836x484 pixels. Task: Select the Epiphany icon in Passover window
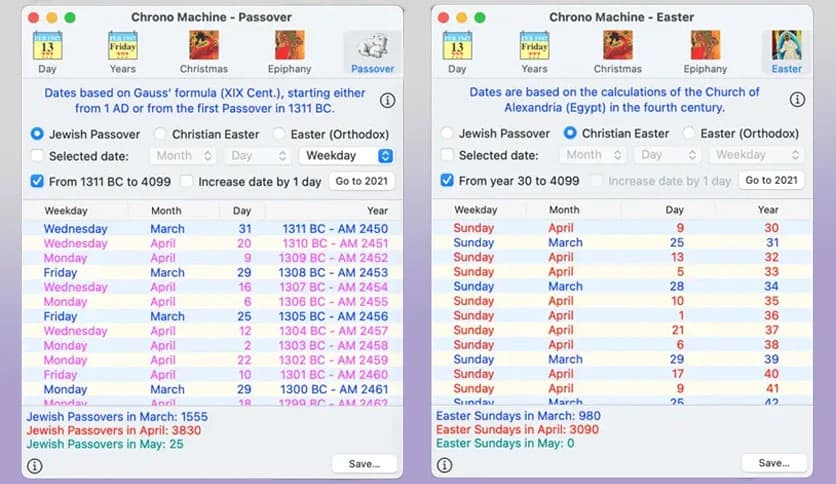(290, 47)
